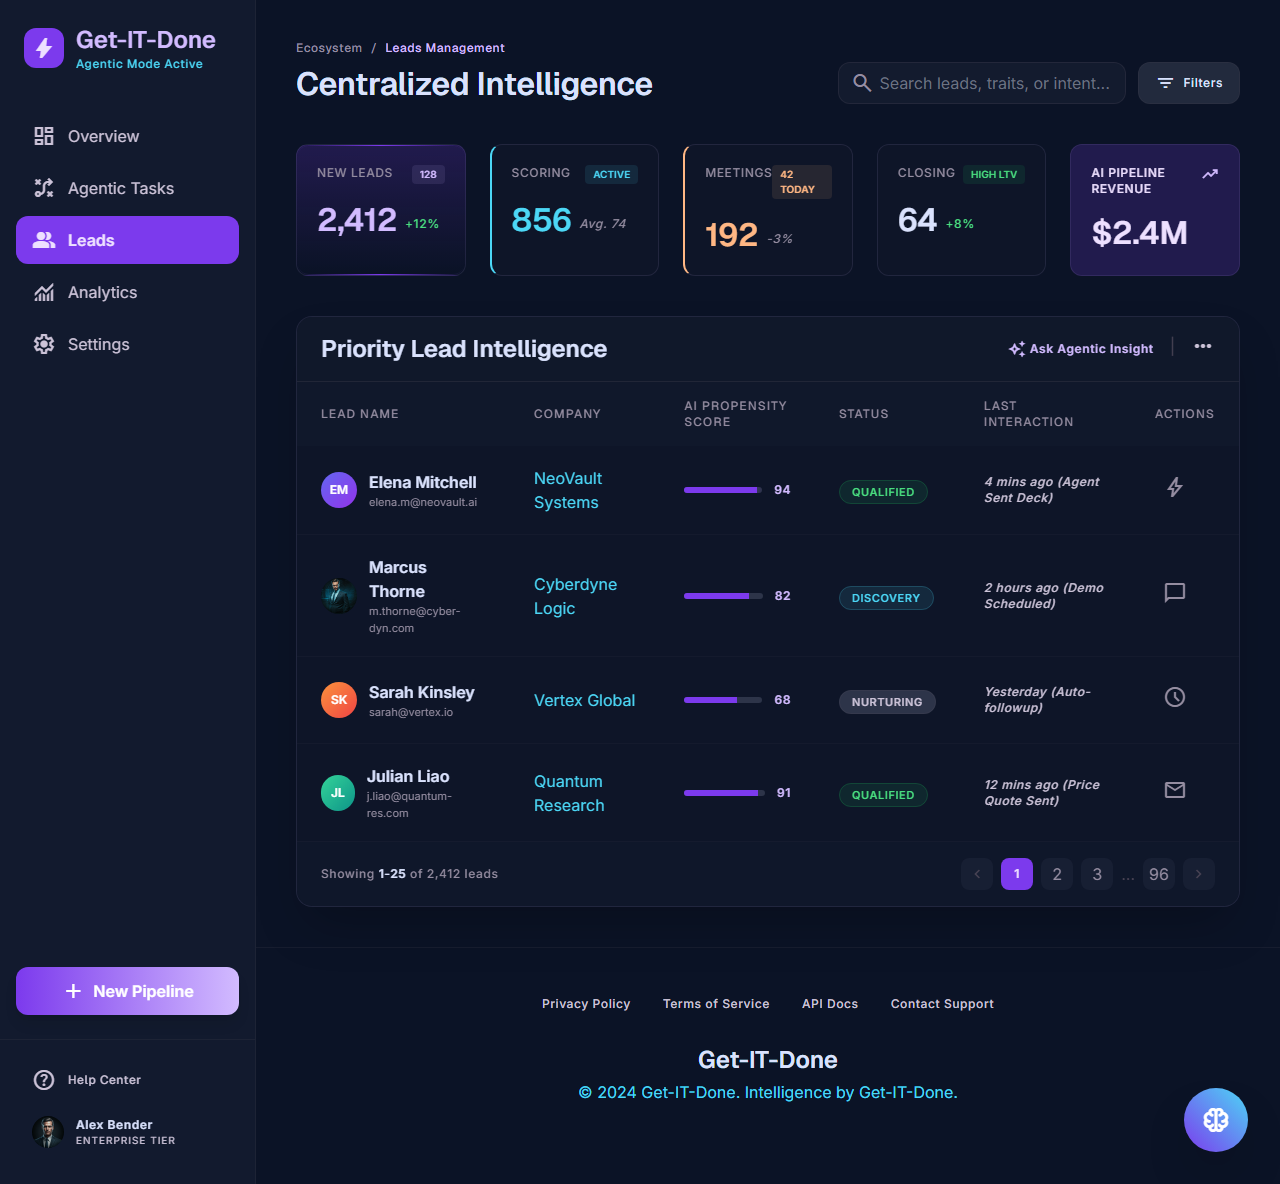The height and width of the screenshot is (1184, 1280).
Task: Click the JL avatar of Julian Liao
Action: click(338, 793)
